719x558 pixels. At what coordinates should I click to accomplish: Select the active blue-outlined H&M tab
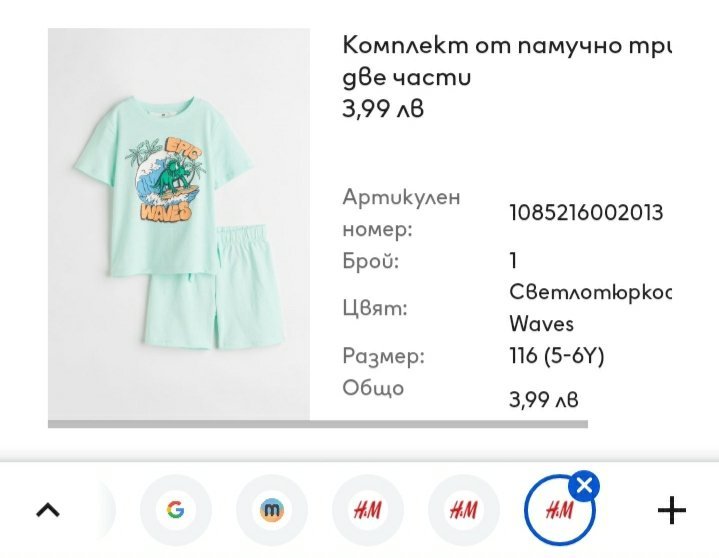559,510
